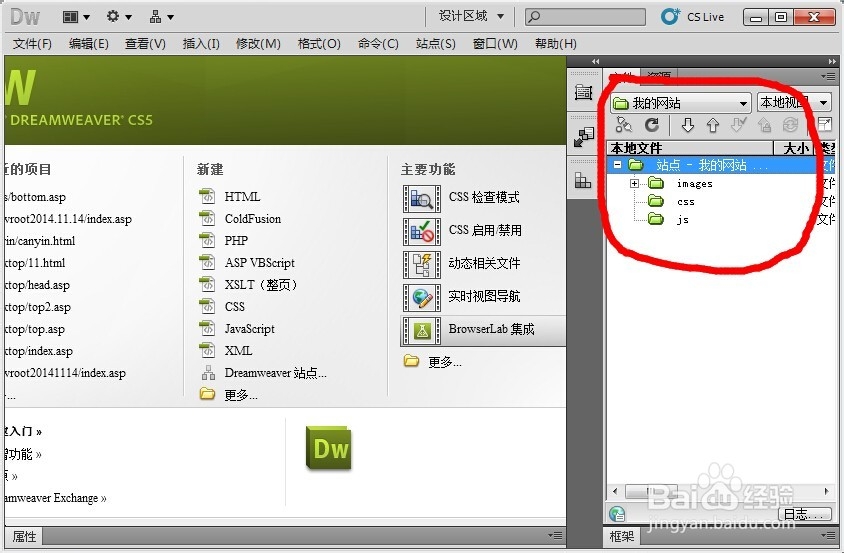This screenshot has height=553, width=844.
Task: Click the 实时视图导航 feature icon
Action: [421, 297]
